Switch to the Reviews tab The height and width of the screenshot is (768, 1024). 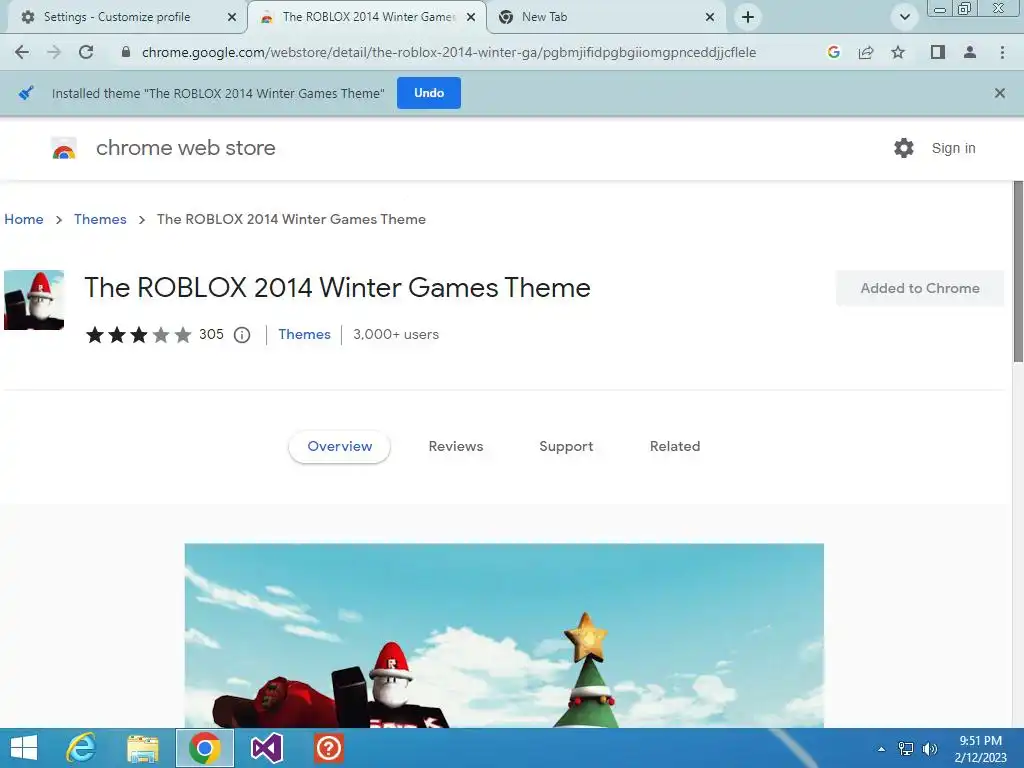click(456, 447)
